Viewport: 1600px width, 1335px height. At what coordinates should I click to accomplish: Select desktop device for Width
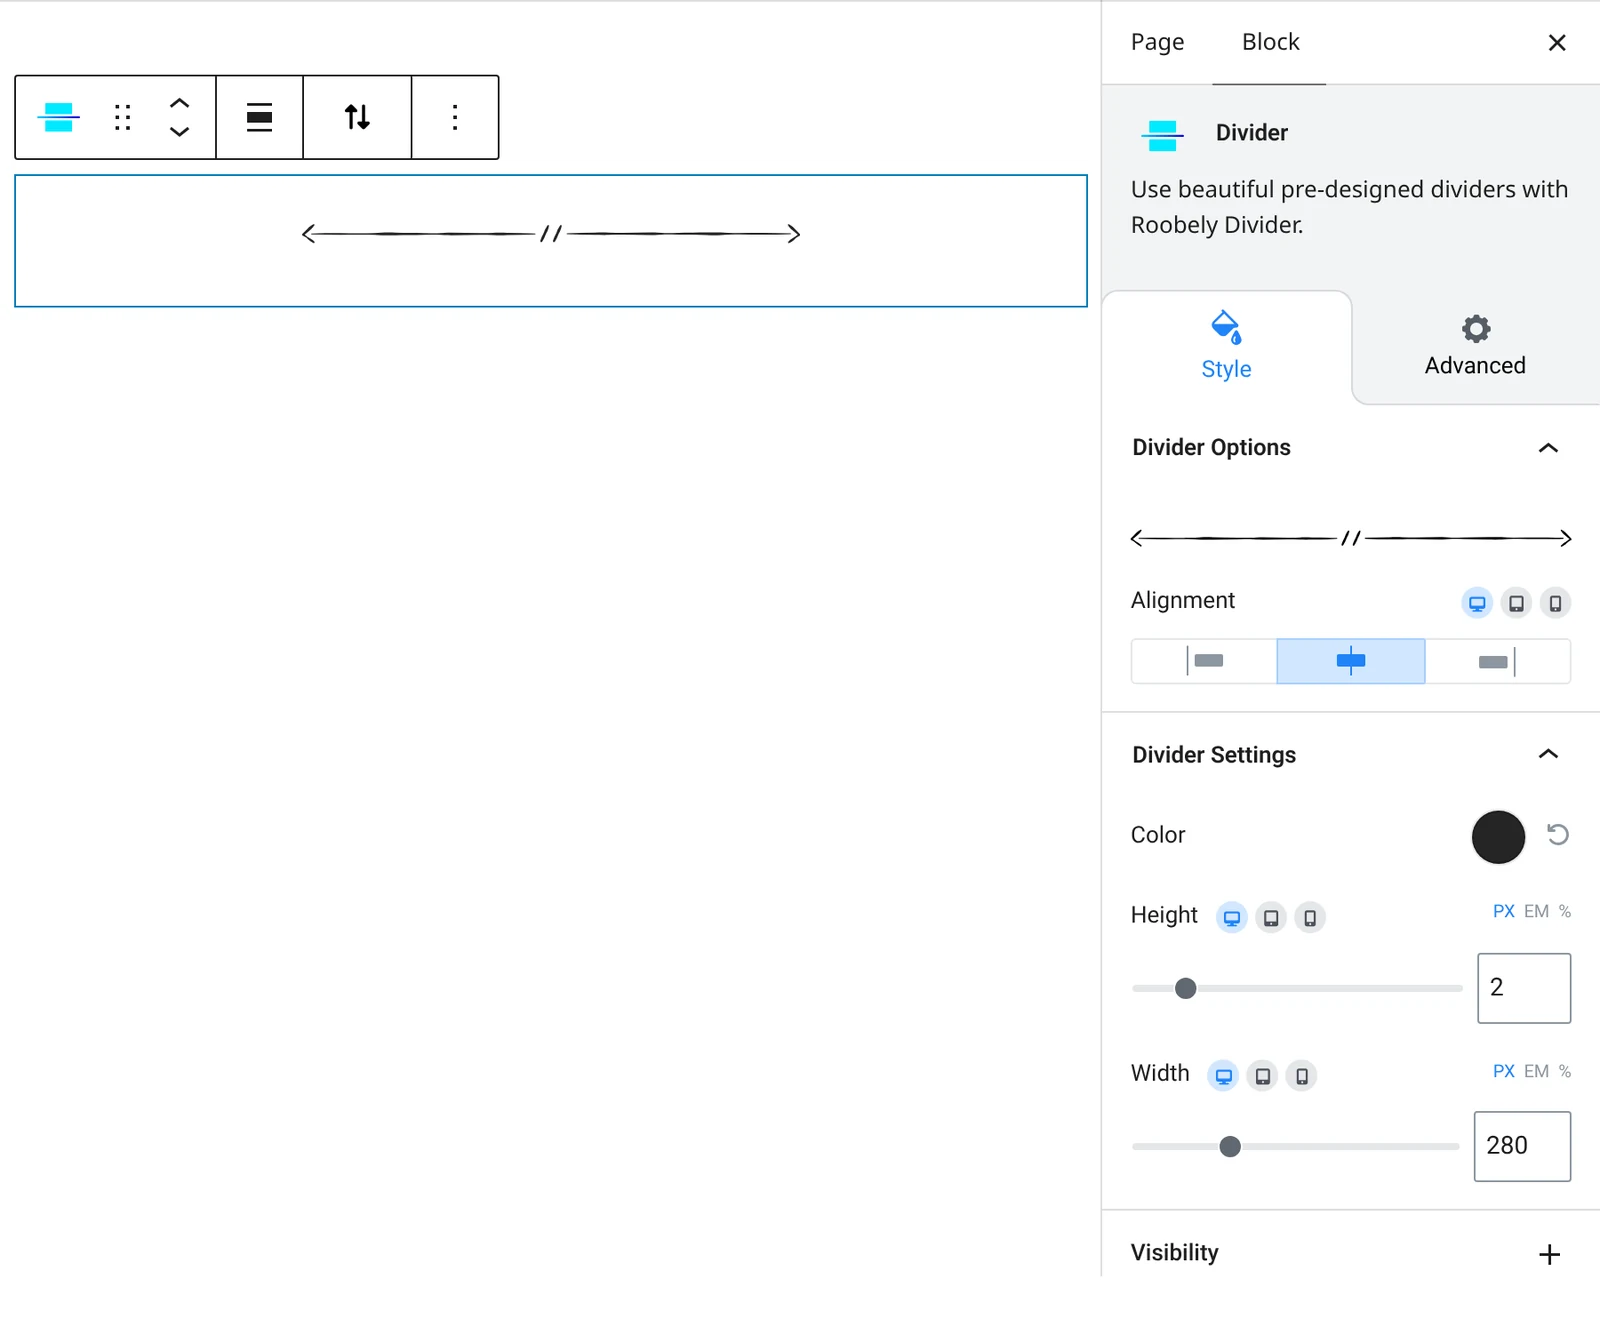click(1223, 1075)
